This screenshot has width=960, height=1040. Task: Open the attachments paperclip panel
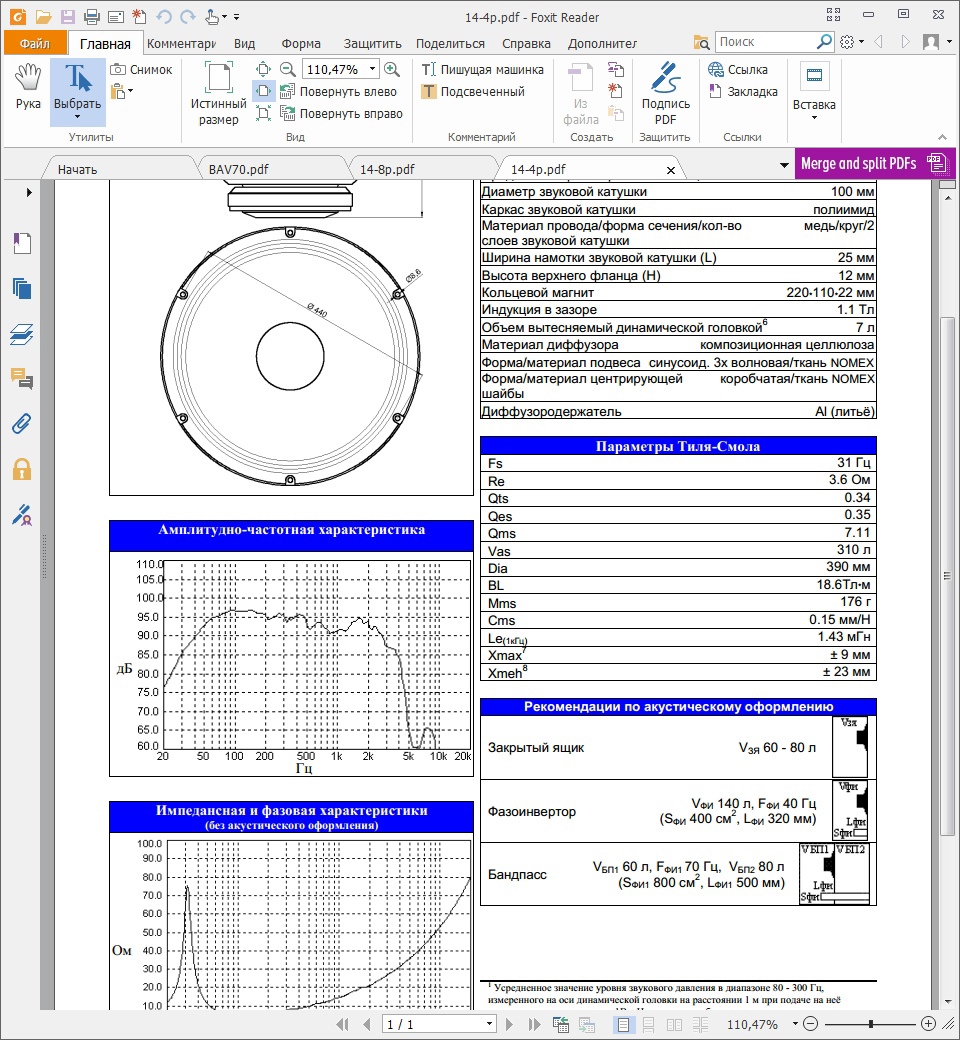(x=22, y=423)
